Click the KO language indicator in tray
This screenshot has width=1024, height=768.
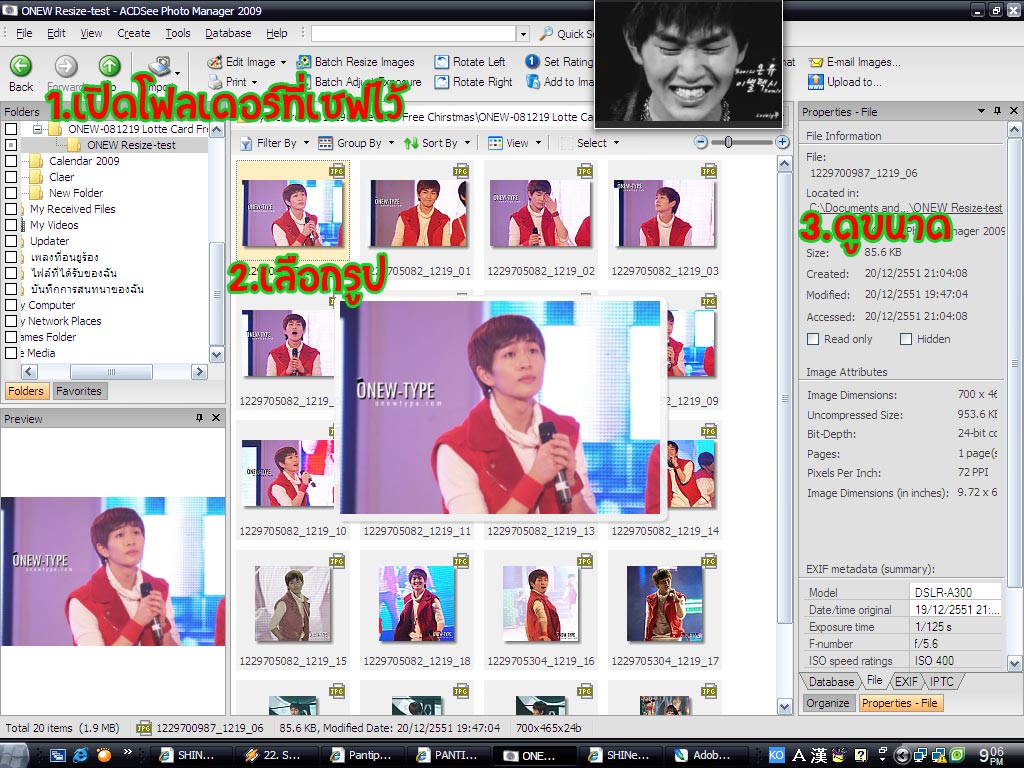776,755
